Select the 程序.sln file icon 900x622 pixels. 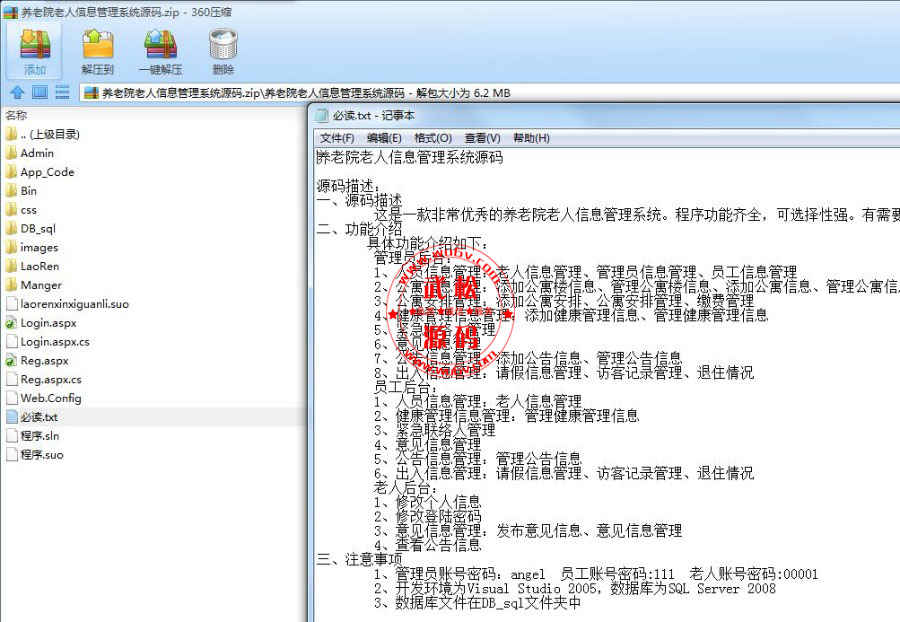tap(11, 436)
